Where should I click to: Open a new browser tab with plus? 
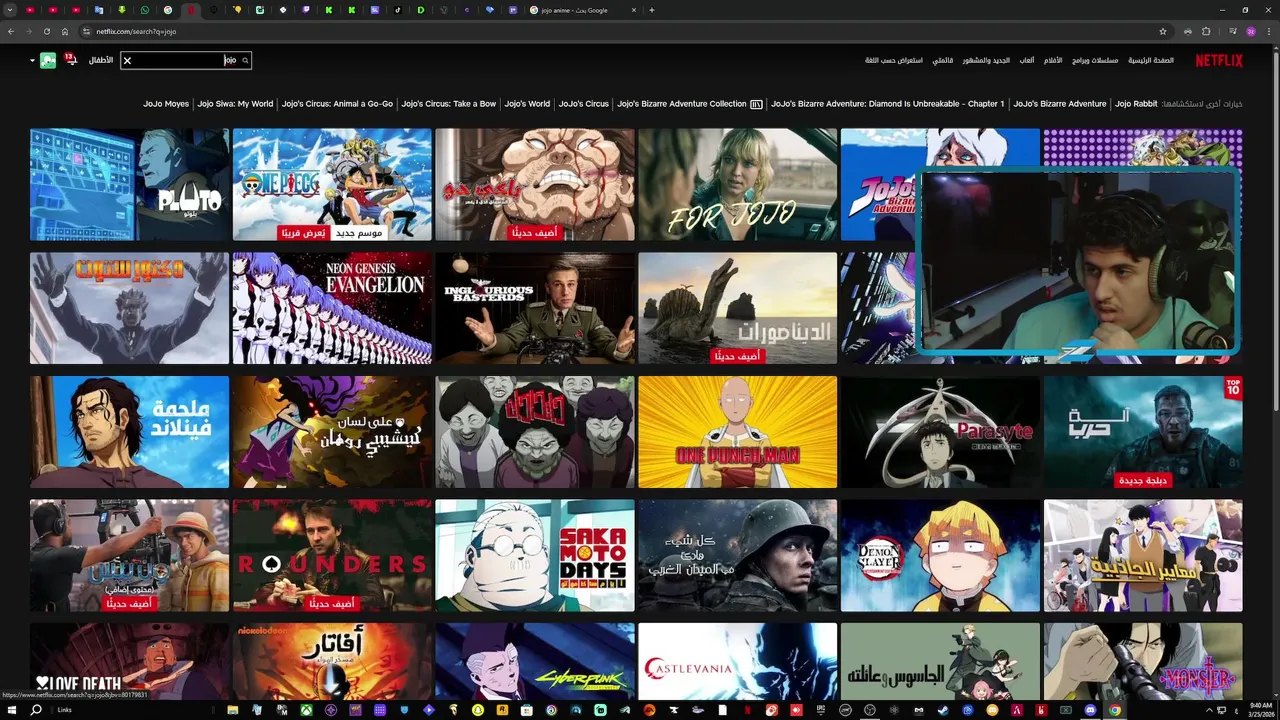[652, 10]
